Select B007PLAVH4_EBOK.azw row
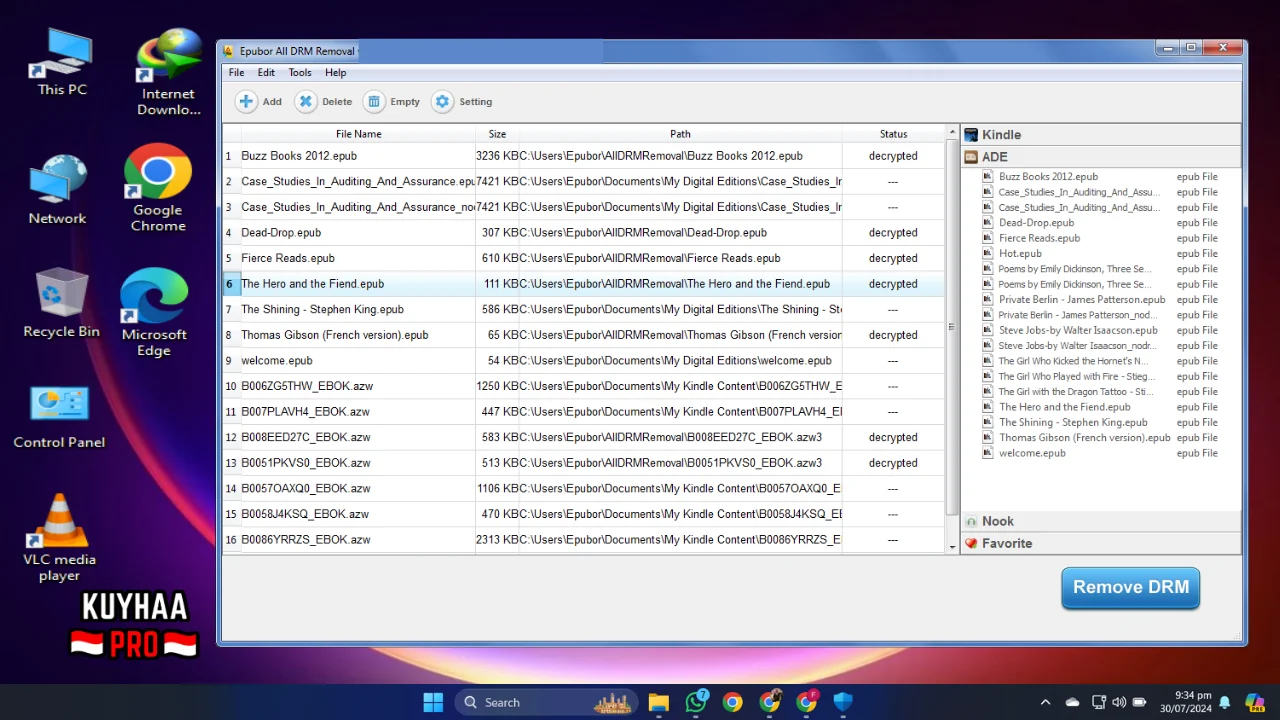The height and width of the screenshot is (720, 1280). click(x=583, y=412)
